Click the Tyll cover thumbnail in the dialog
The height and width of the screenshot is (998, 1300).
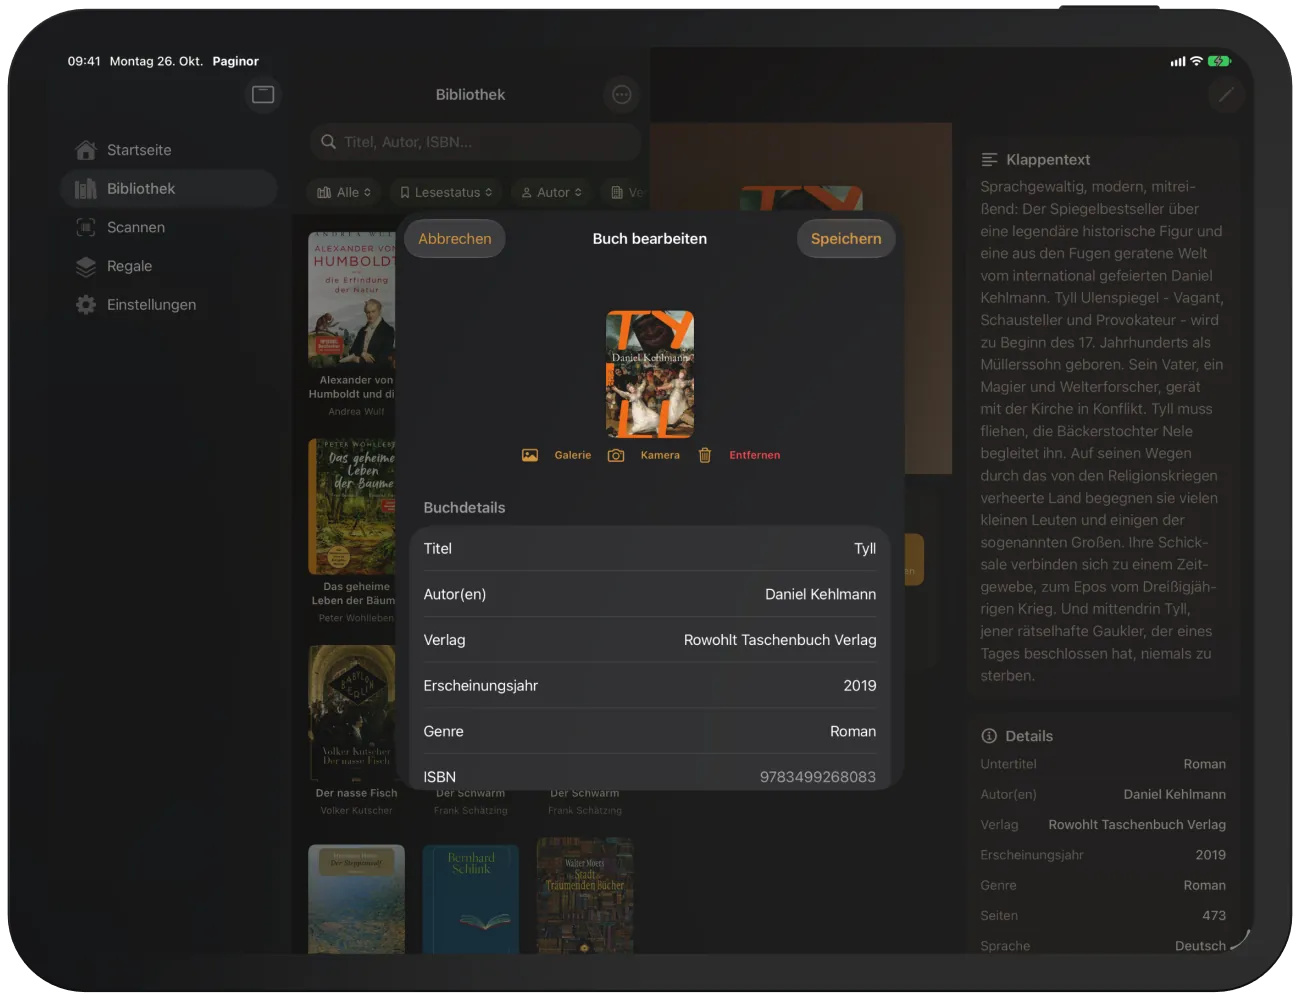(x=650, y=374)
